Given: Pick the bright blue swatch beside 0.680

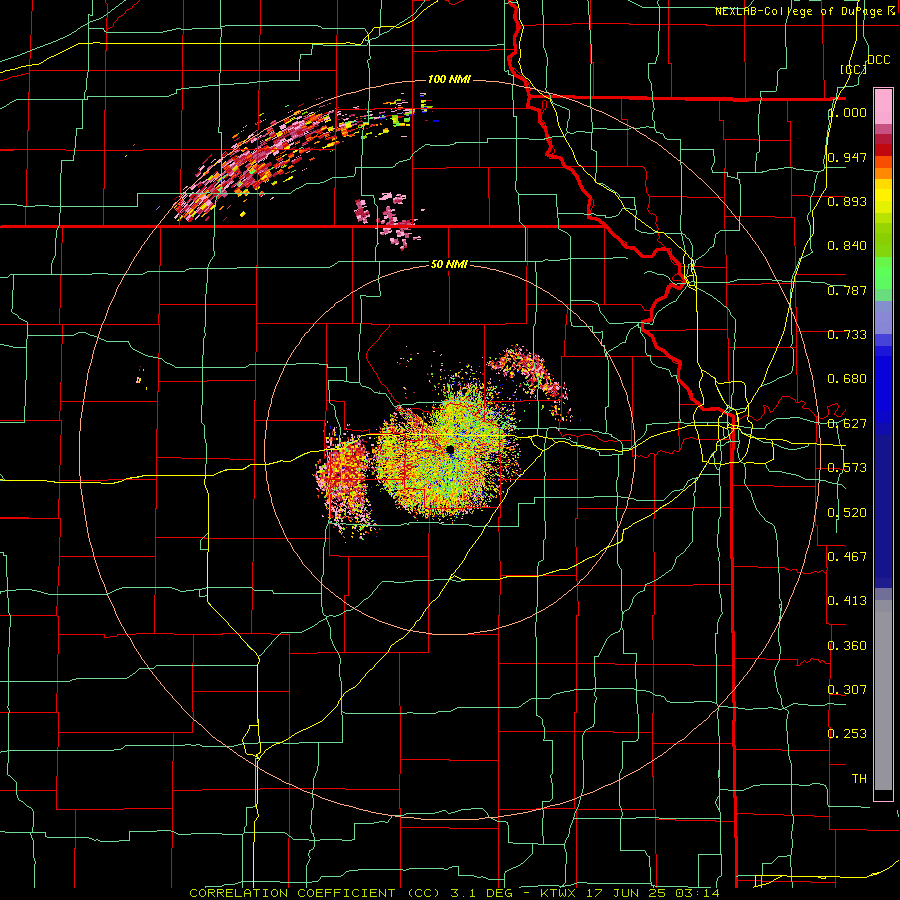Looking at the screenshot, I should point(883,379).
